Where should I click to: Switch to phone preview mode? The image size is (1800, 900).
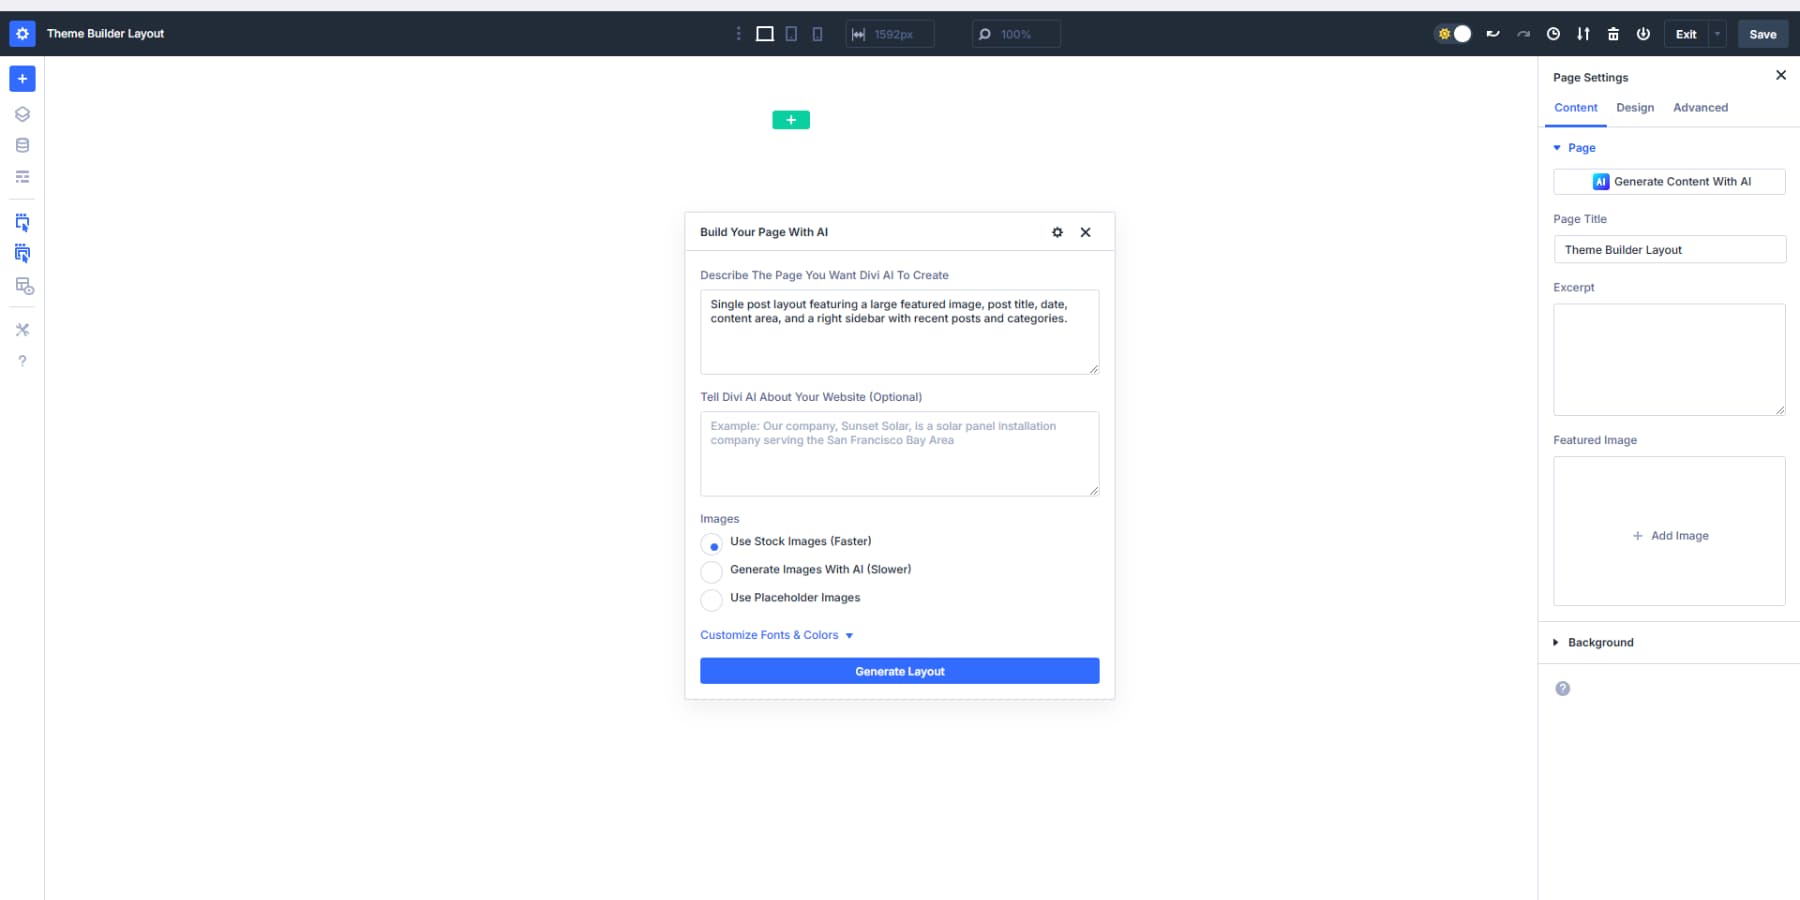tap(817, 33)
